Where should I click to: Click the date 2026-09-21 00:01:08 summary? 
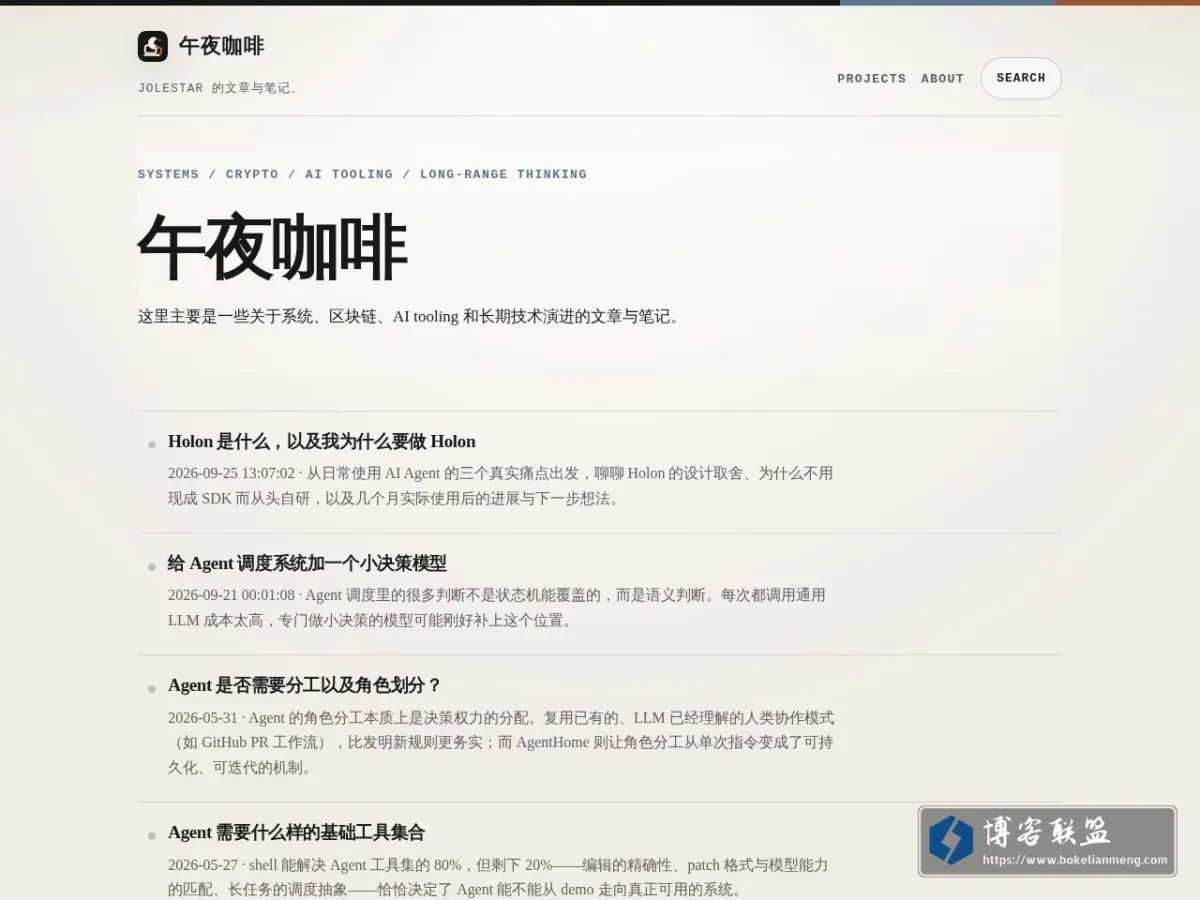[497, 608]
